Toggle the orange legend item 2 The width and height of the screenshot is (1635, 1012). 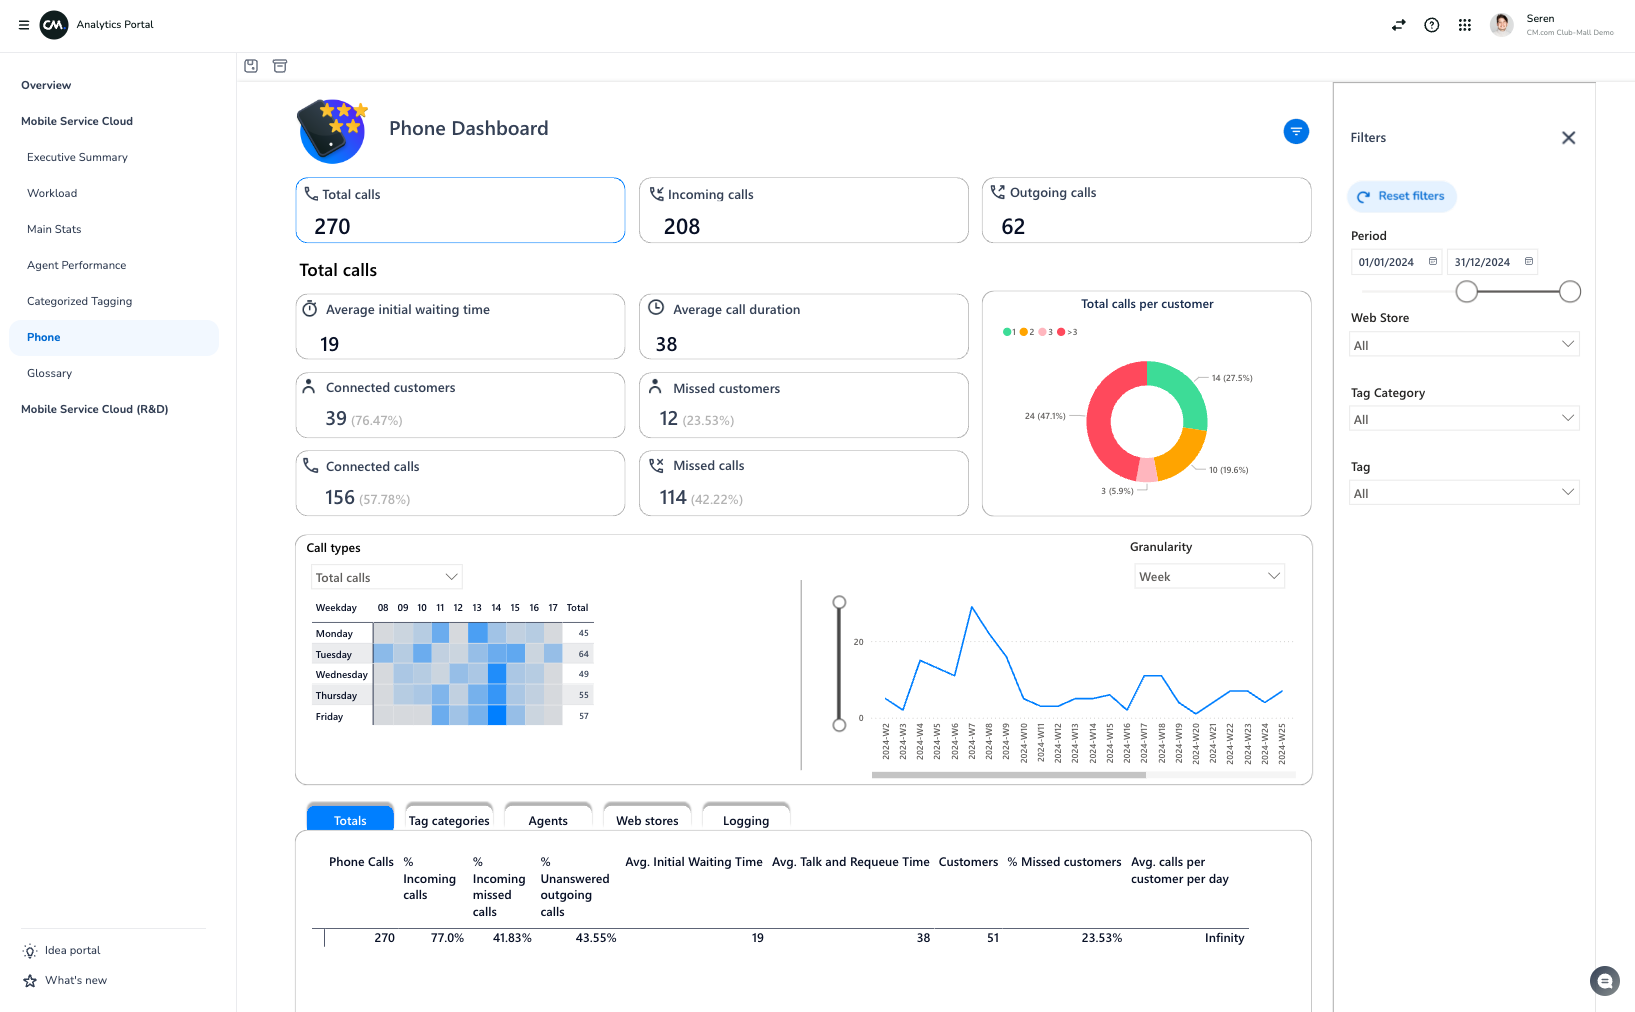pyautogui.click(x=1026, y=332)
